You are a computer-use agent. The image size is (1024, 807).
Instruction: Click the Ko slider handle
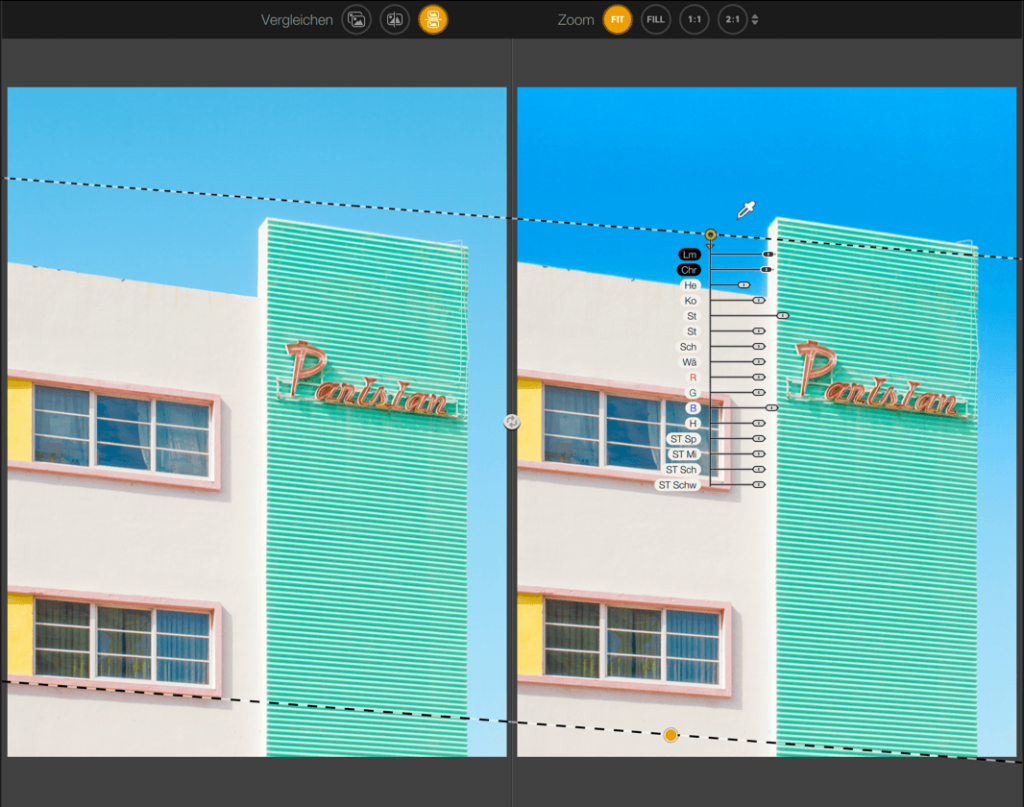click(x=758, y=300)
